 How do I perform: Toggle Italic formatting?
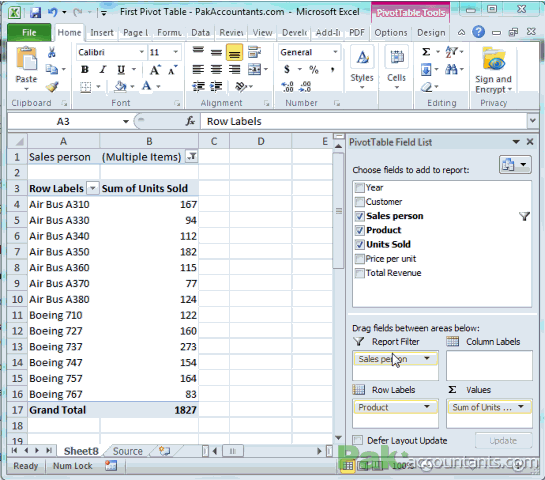tap(103, 70)
